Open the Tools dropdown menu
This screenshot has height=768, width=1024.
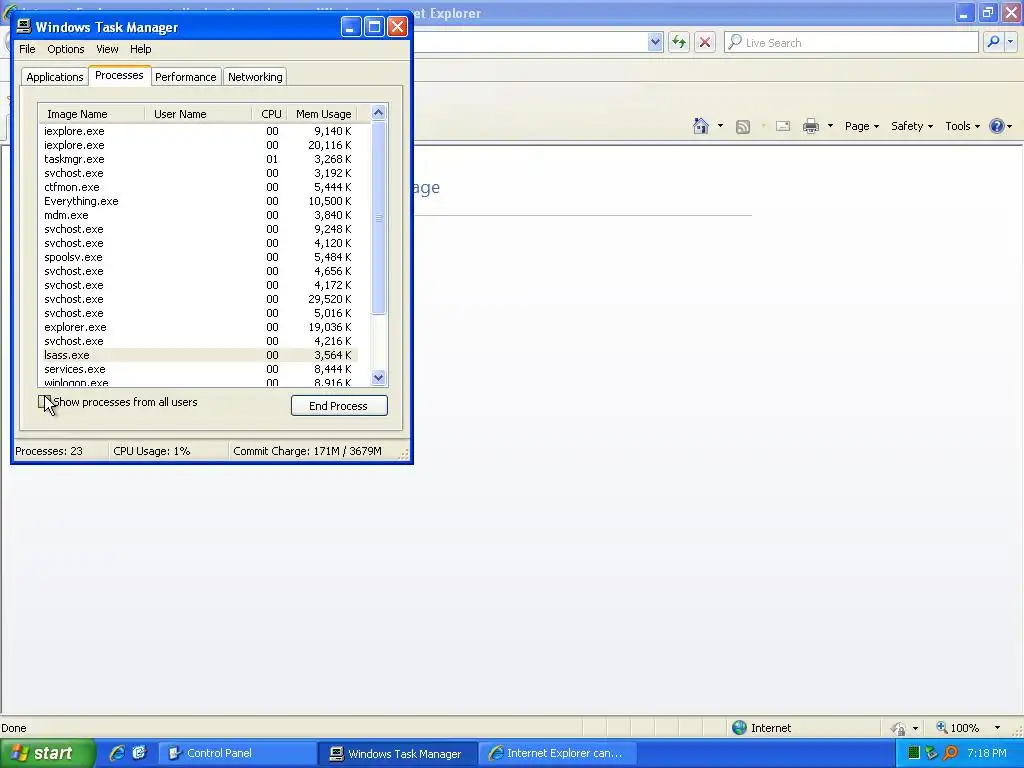[963, 126]
